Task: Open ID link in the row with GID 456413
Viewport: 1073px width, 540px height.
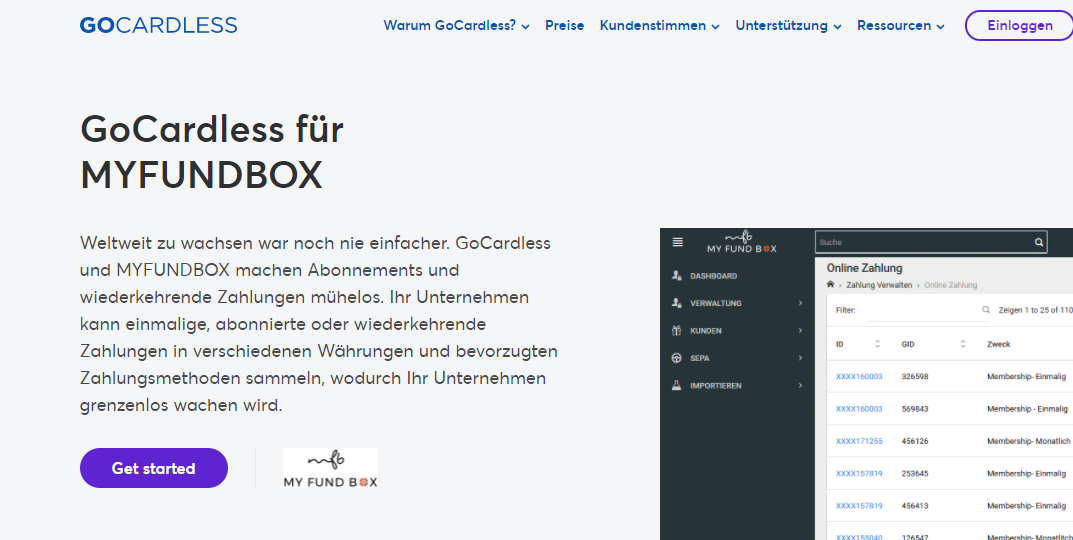Action: tap(859, 506)
